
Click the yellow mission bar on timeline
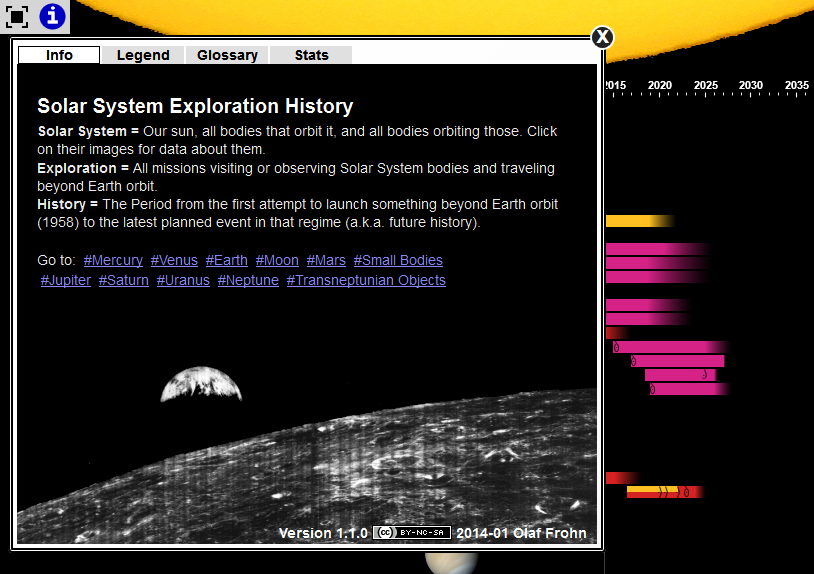coord(640,221)
